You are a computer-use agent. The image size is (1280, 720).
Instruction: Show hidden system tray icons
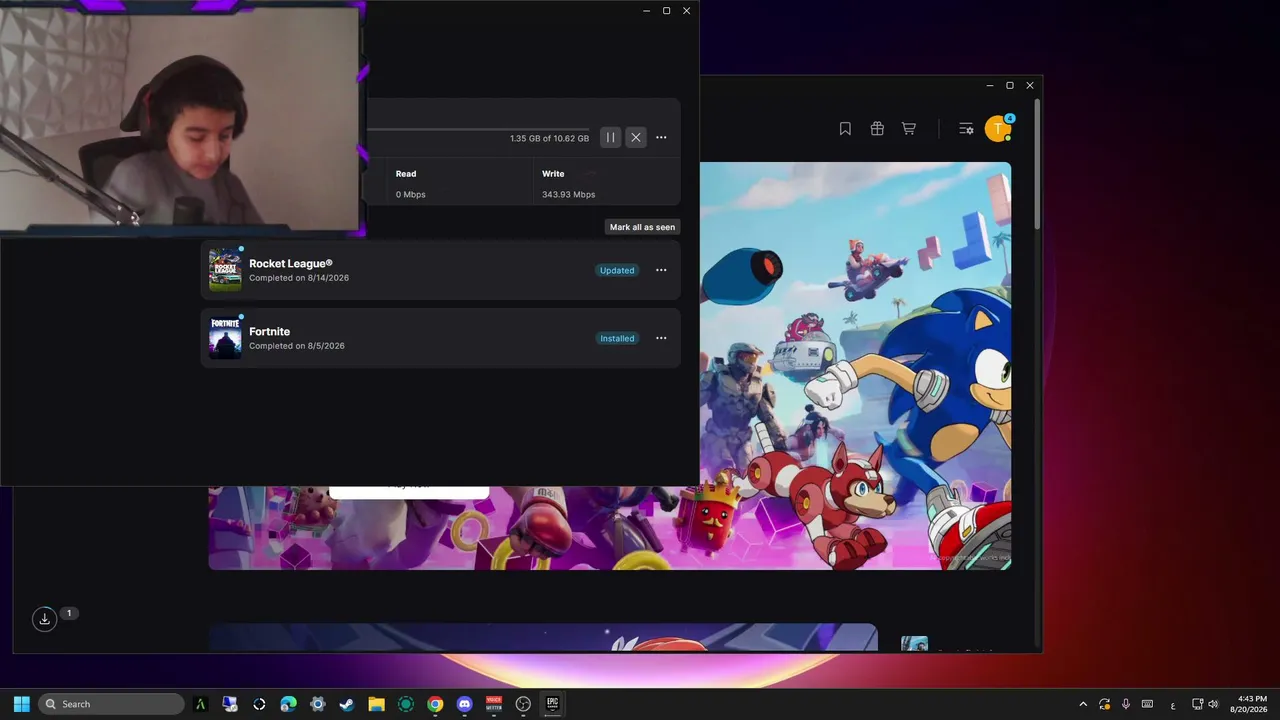(1083, 704)
